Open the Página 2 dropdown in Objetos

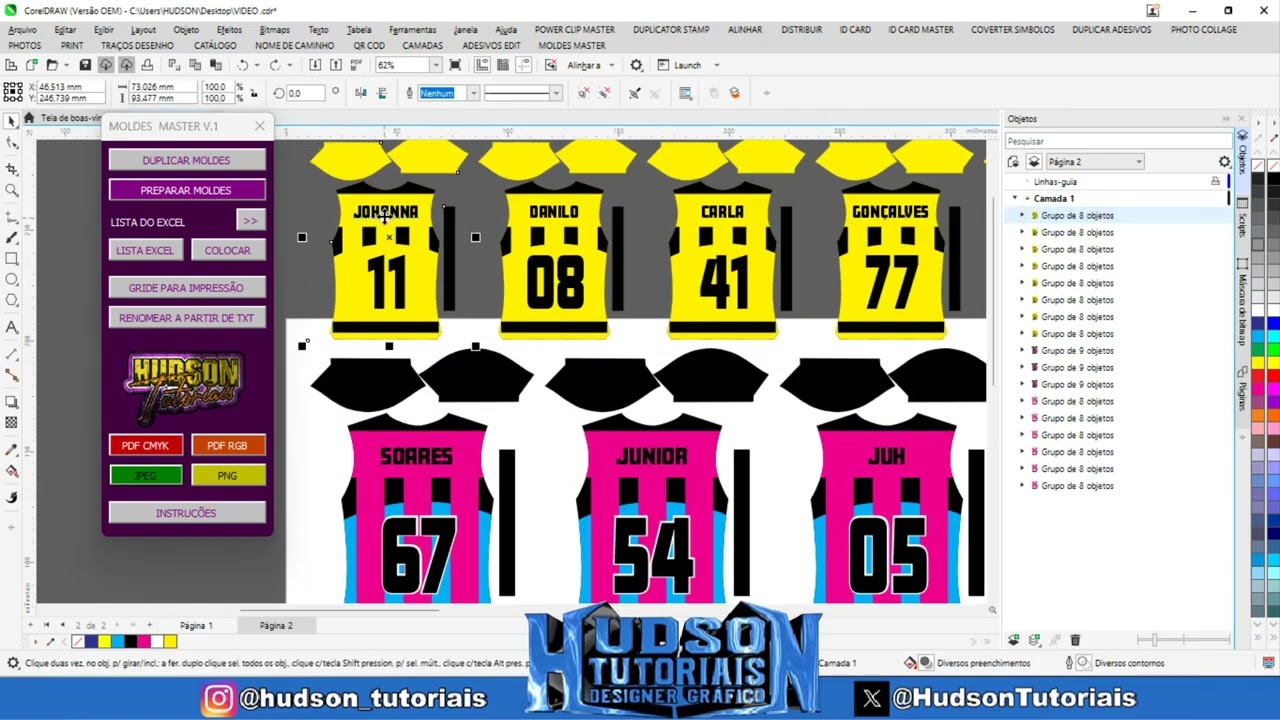(x=1094, y=162)
